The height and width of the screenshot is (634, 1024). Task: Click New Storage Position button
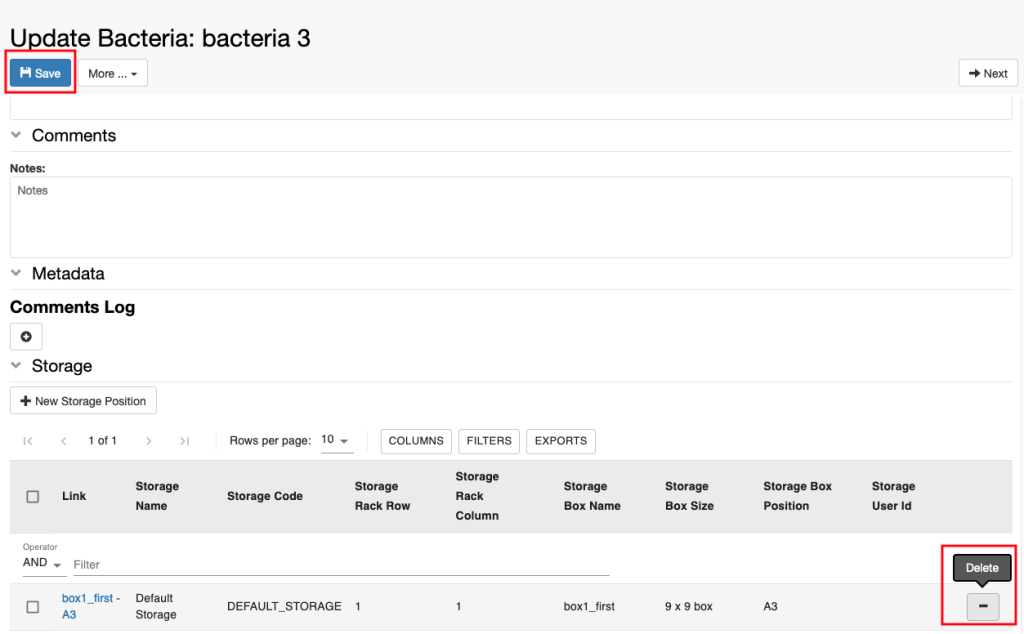pos(84,401)
